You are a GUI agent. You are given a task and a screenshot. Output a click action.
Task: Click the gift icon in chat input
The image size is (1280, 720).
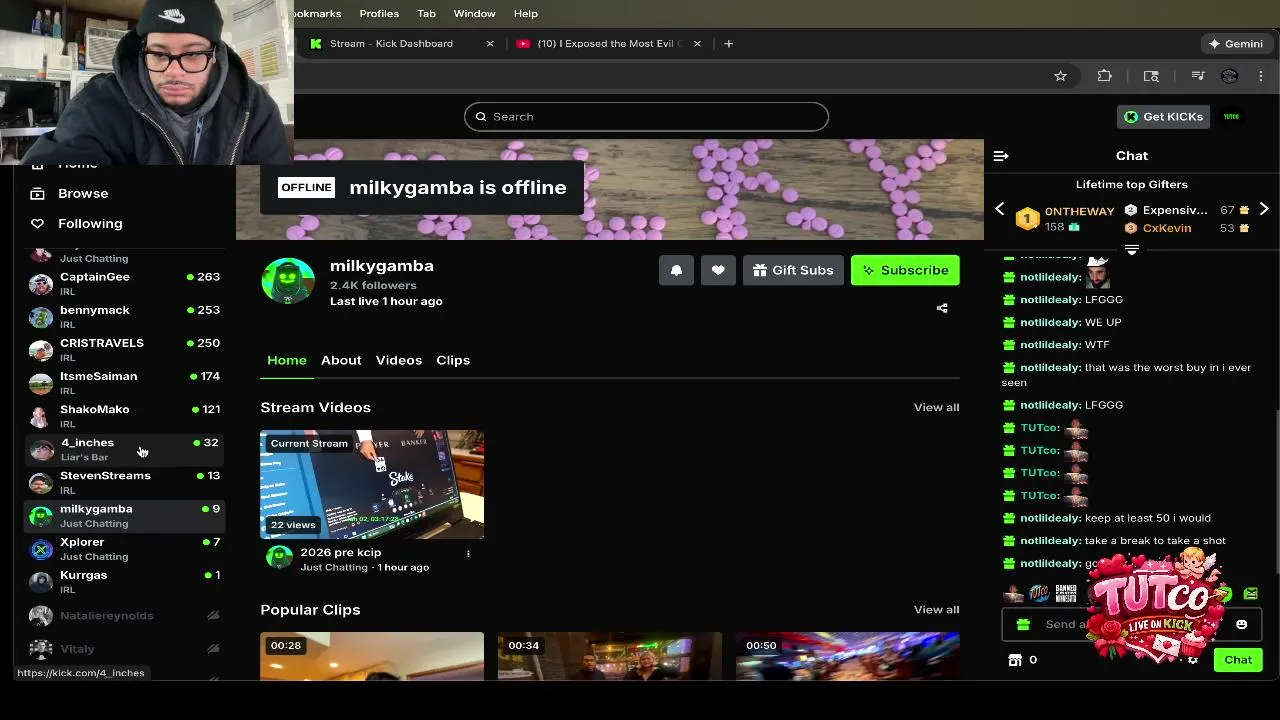(x=1023, y=625)
